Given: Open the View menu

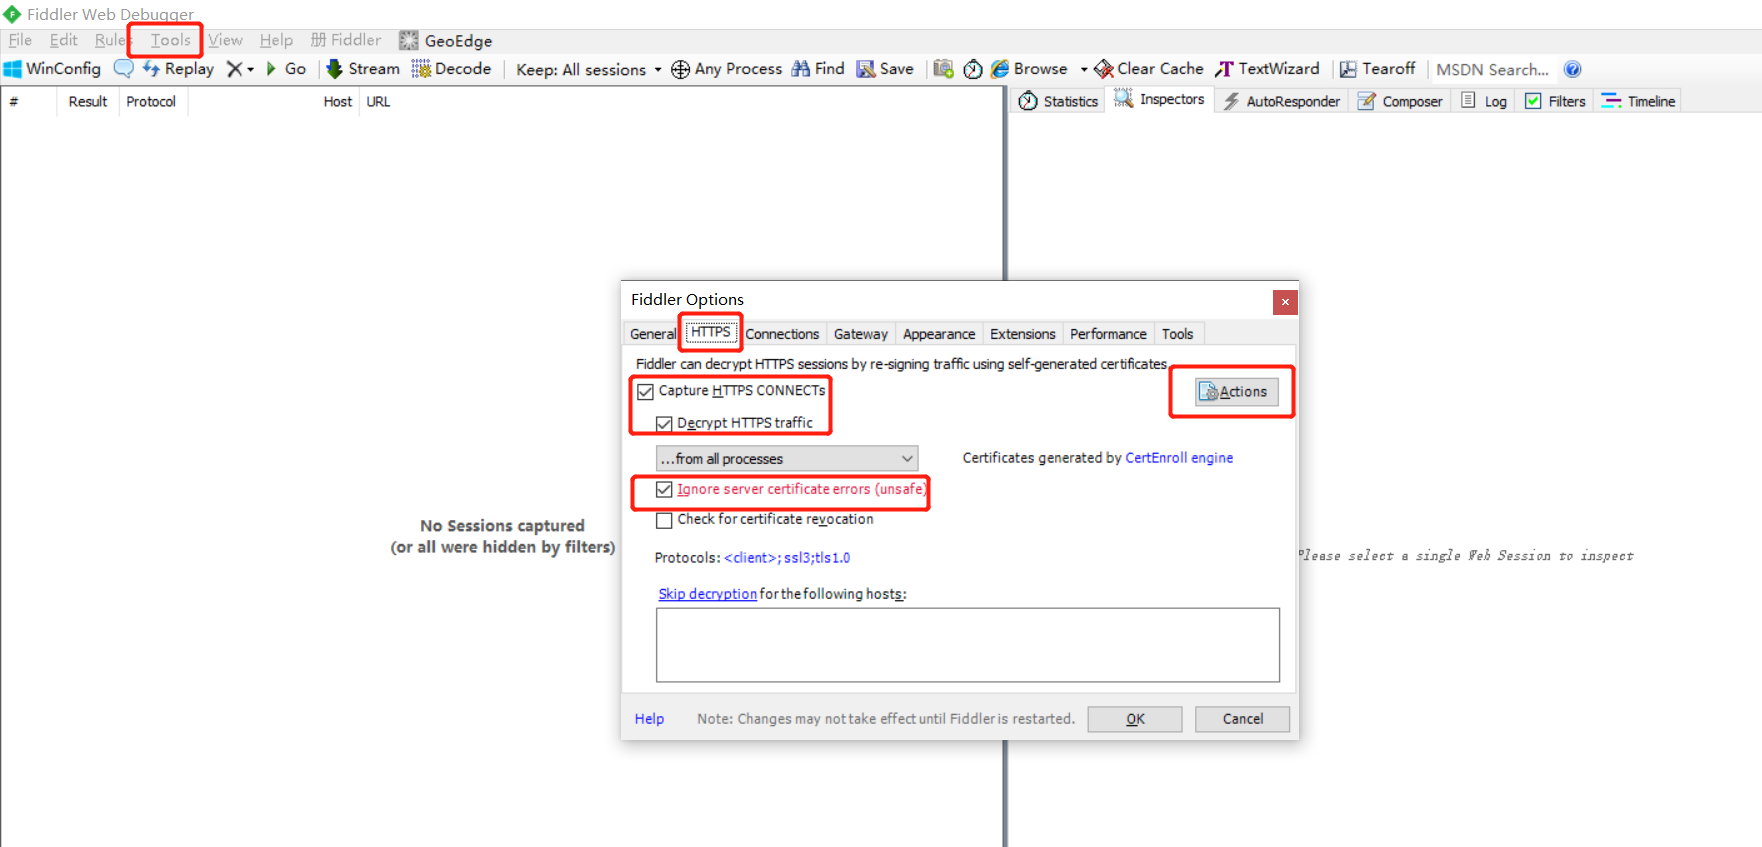Looking at the screenshot, I should [x=225, y=40].
